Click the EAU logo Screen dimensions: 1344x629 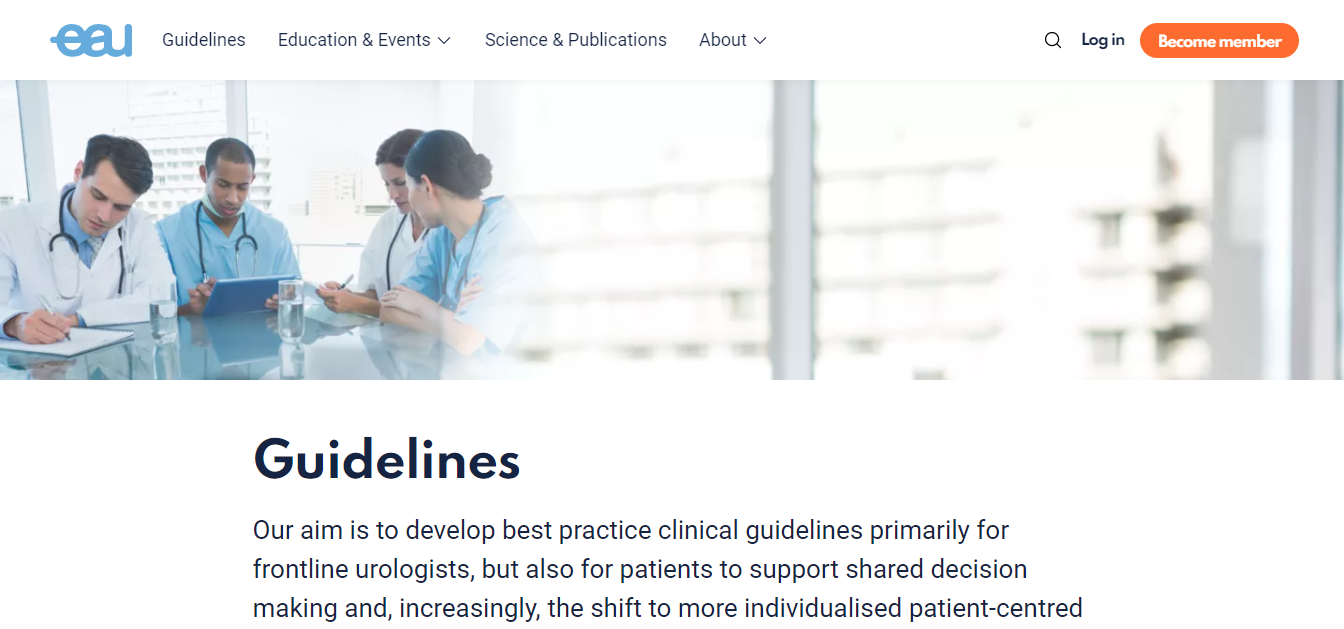[91, 40]
